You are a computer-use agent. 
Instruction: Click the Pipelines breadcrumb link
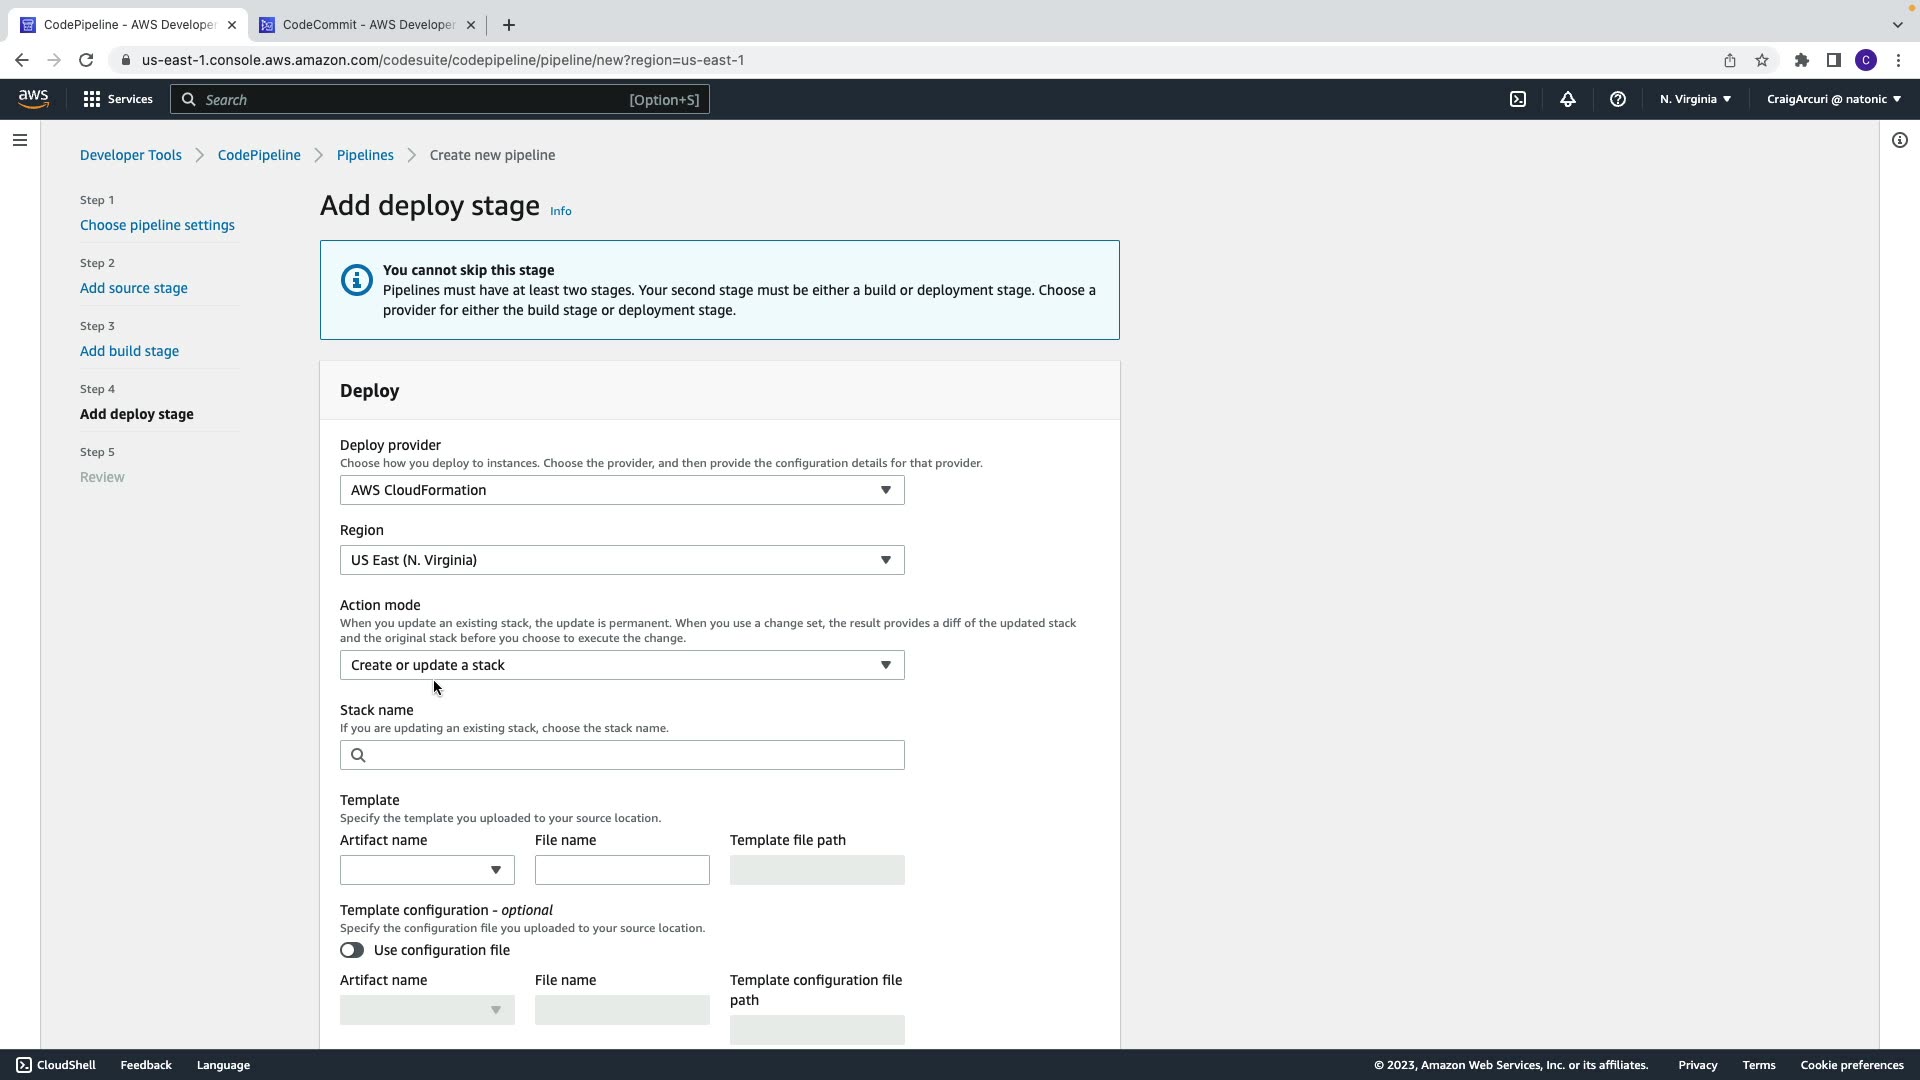(x=365, y=155)
